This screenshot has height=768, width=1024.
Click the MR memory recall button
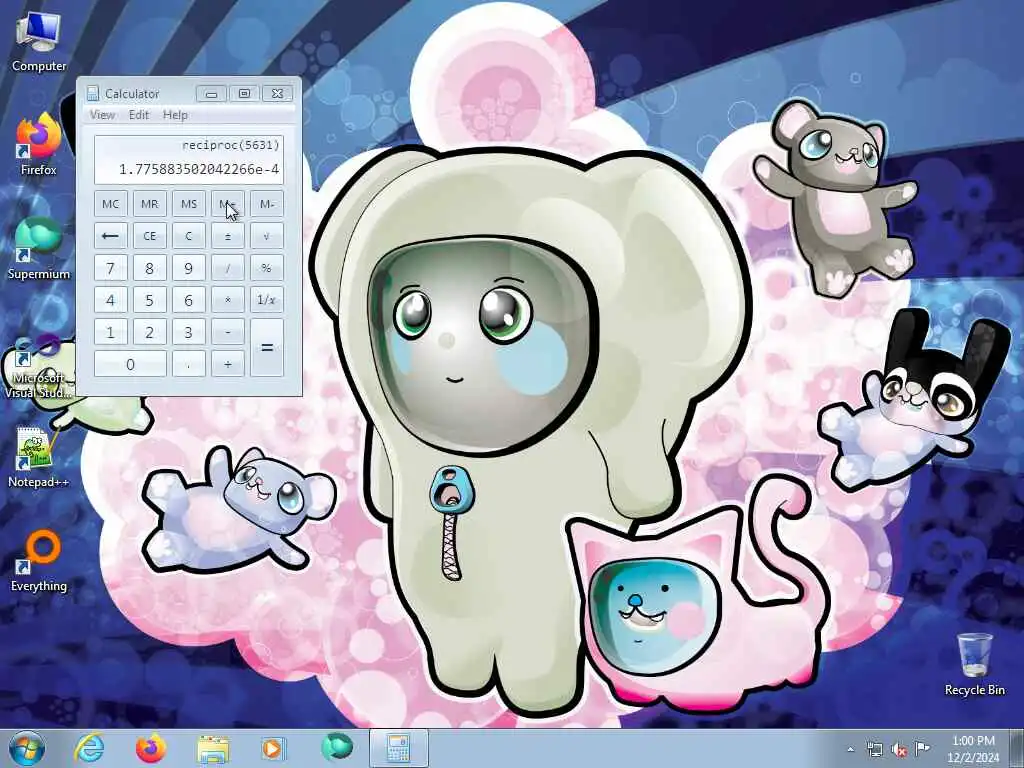pos(150,204)
